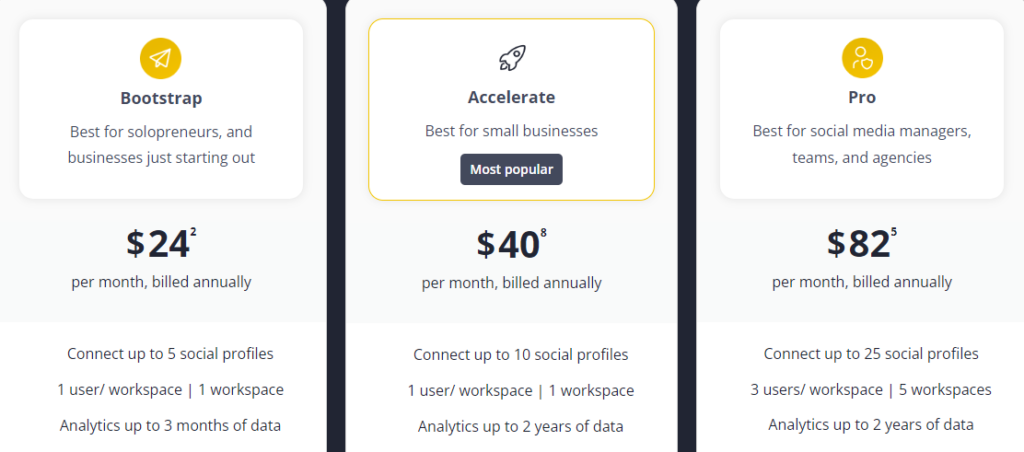Click the Bootstrap paper plane icon

click(x=161, y=58)
